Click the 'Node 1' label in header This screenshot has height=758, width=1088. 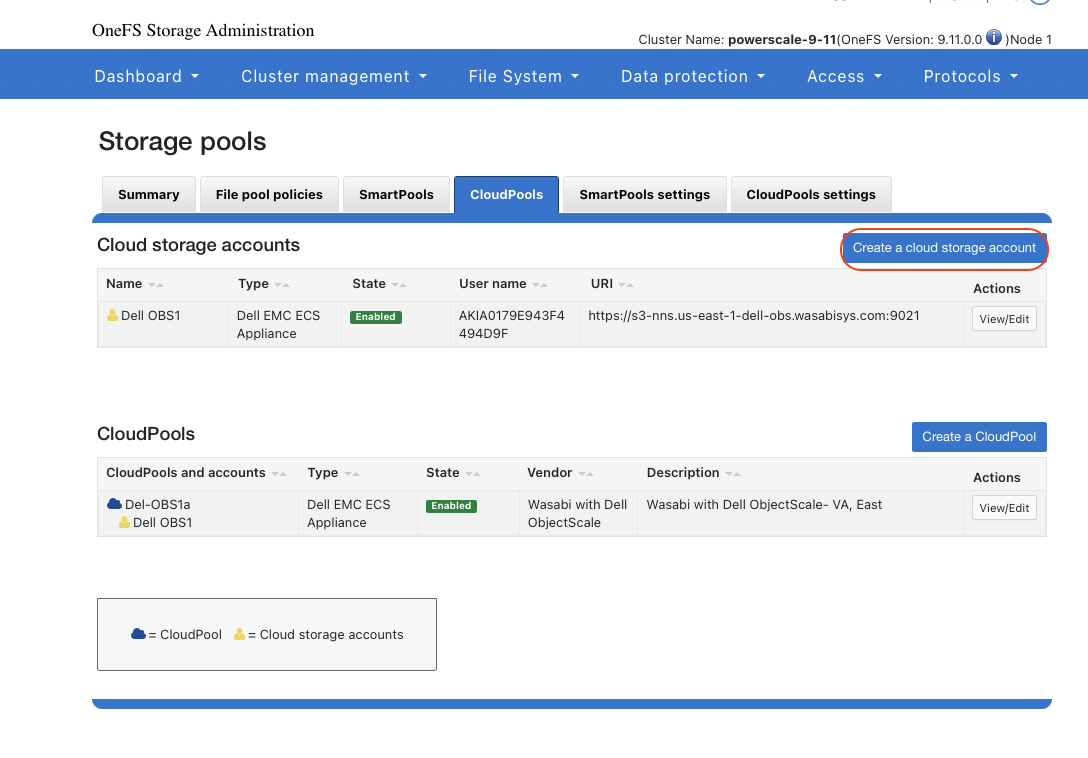1031,40
